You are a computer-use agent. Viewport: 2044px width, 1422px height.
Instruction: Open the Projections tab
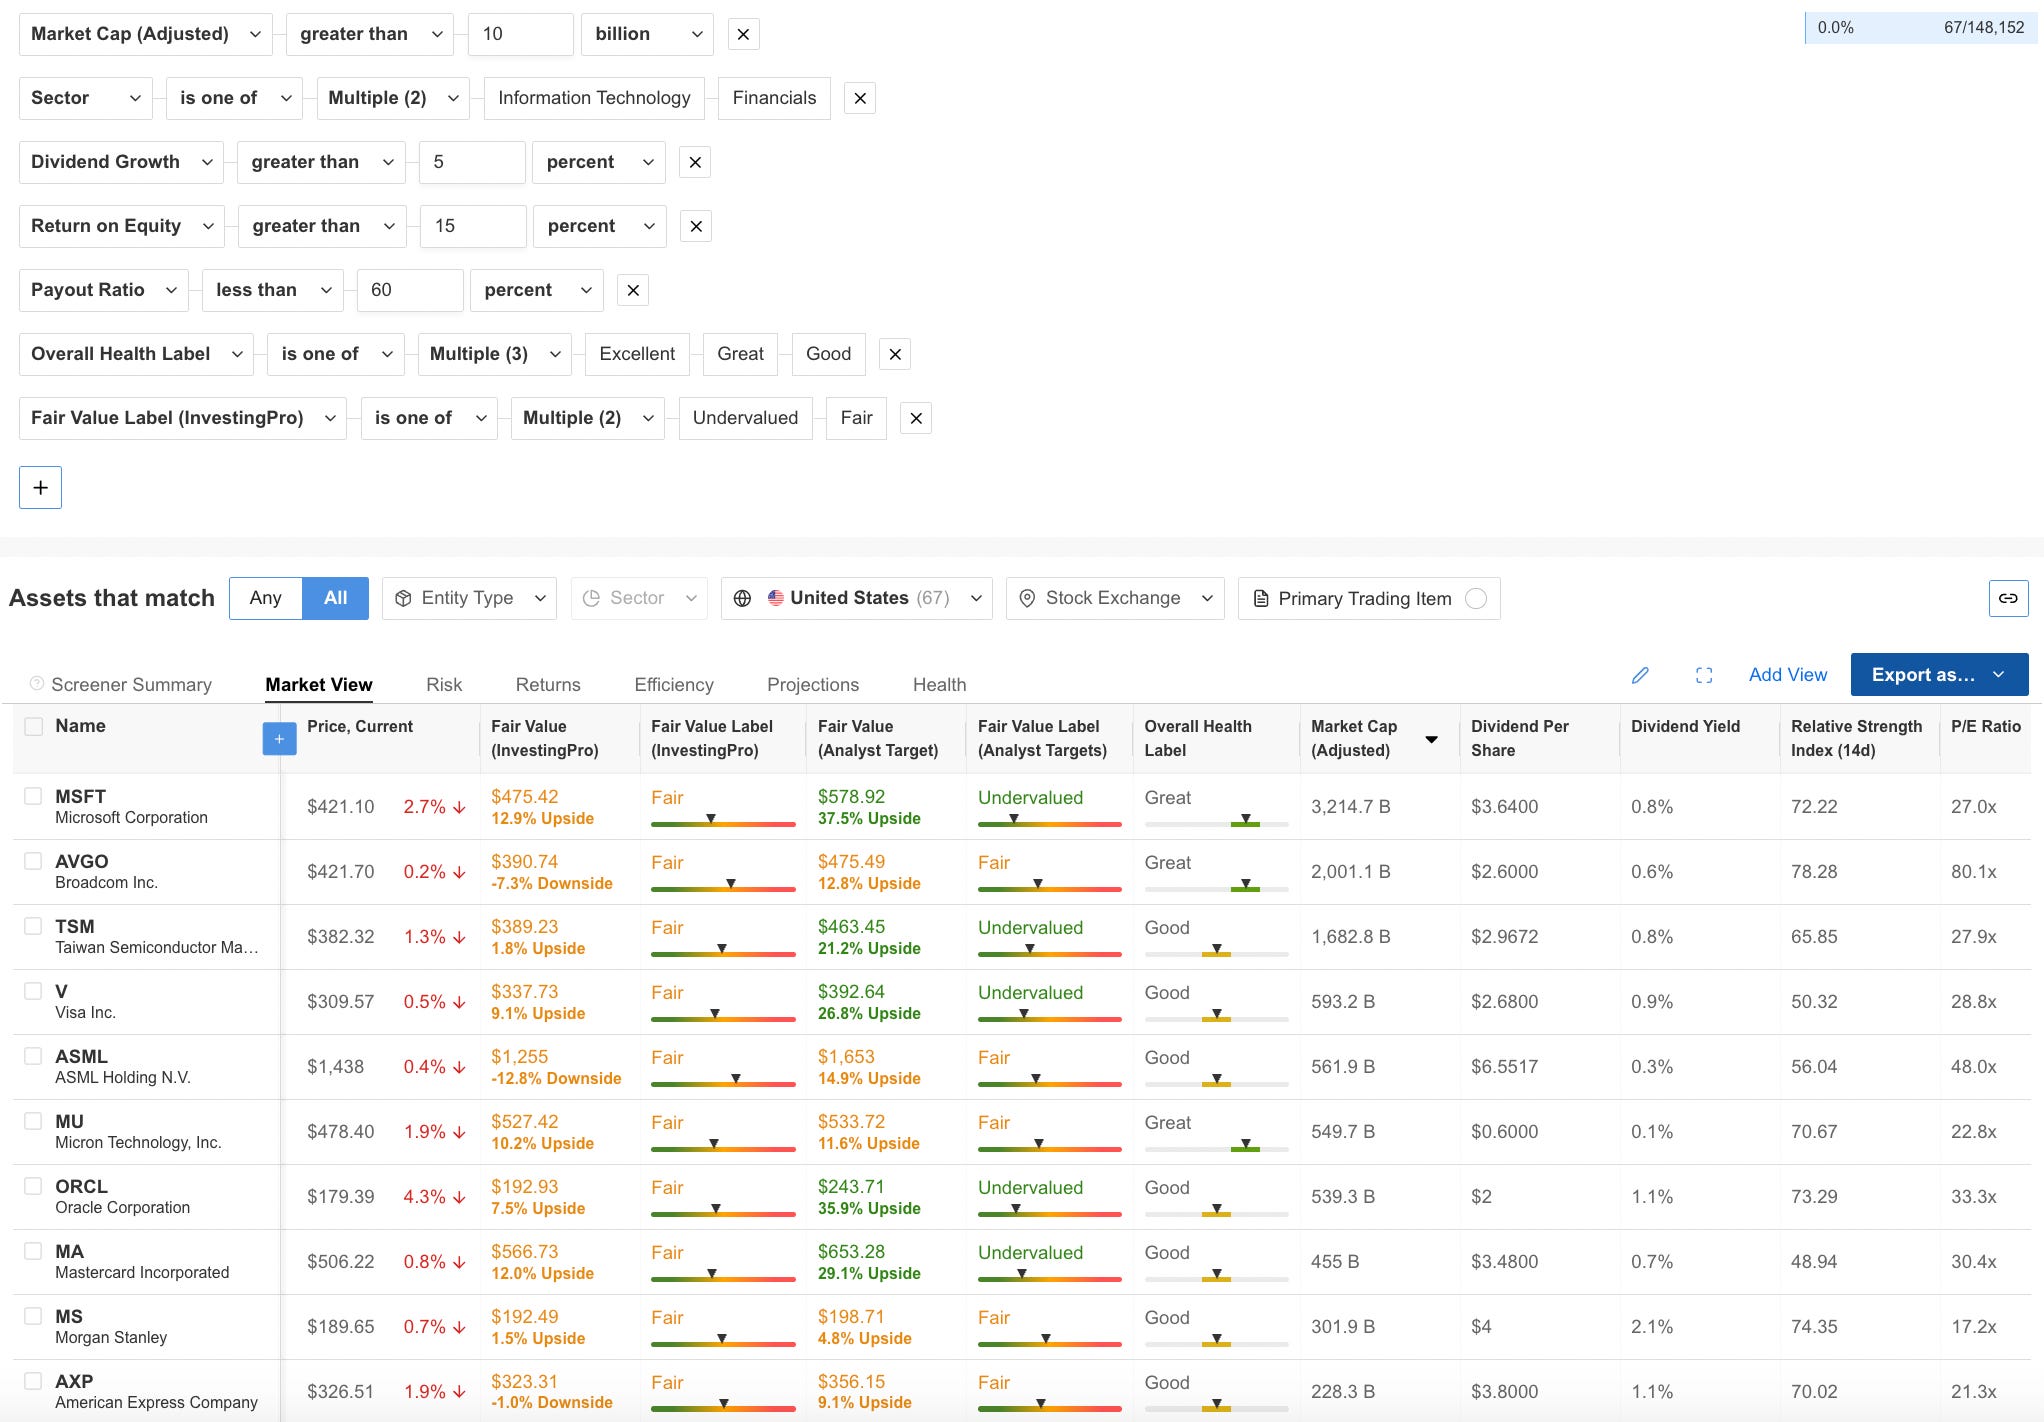click(x=813, y=685)
